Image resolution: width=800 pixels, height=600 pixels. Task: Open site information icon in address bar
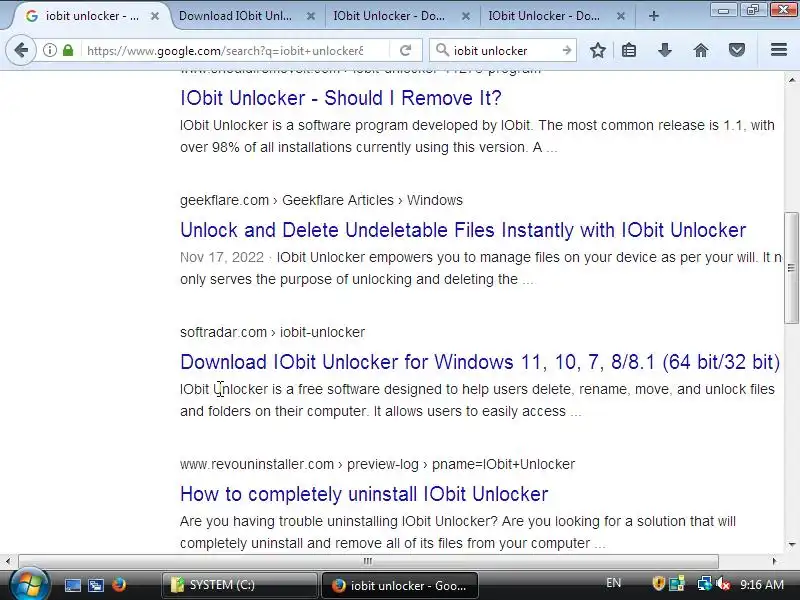tap(49, 51)
